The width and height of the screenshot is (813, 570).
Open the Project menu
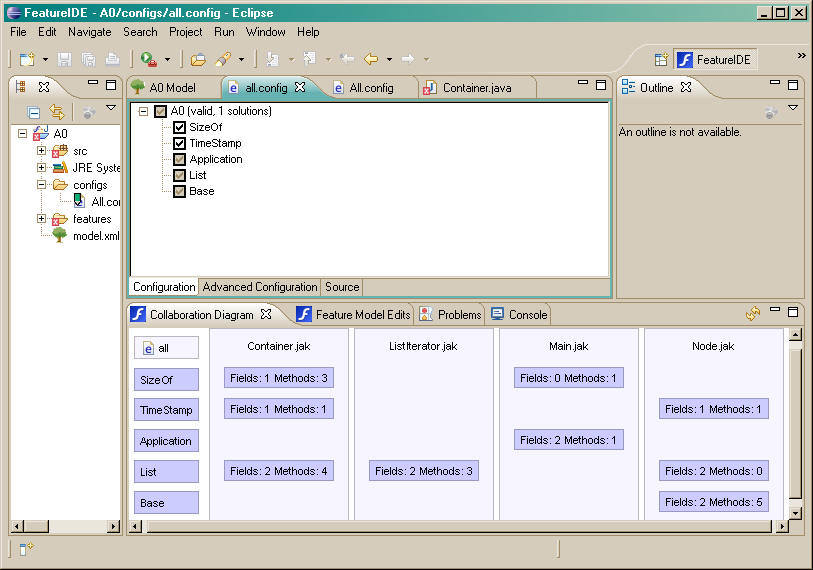186,32
